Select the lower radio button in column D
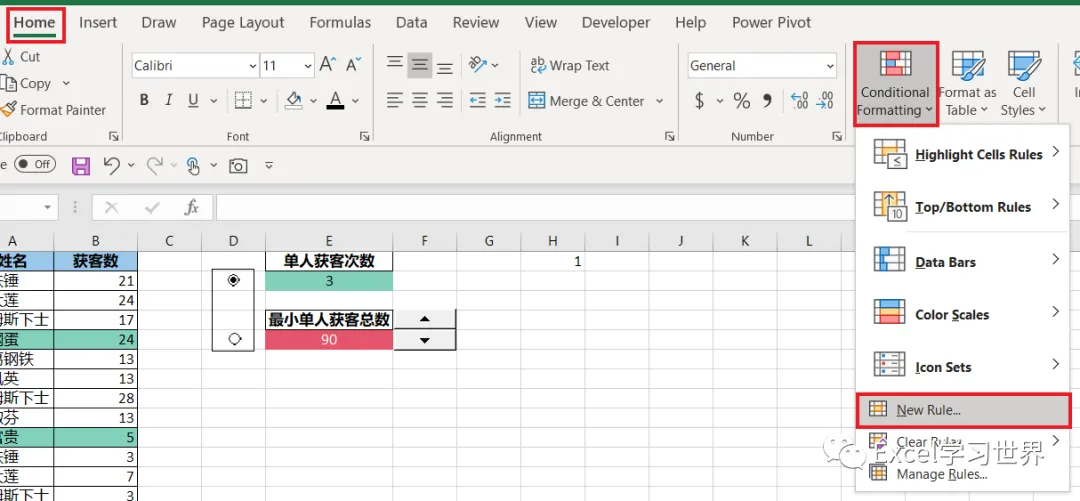The width and height of the screenshot is (1080, 501). click(x=234, y=339)
